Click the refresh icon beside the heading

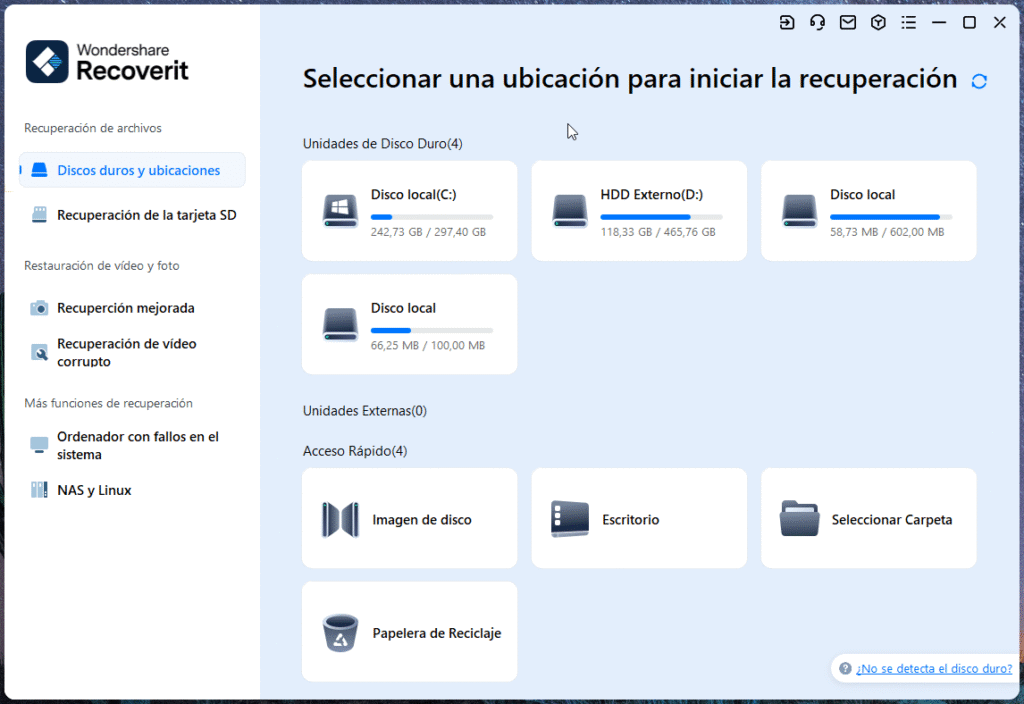pyautogui.click(x=978, y=81)
